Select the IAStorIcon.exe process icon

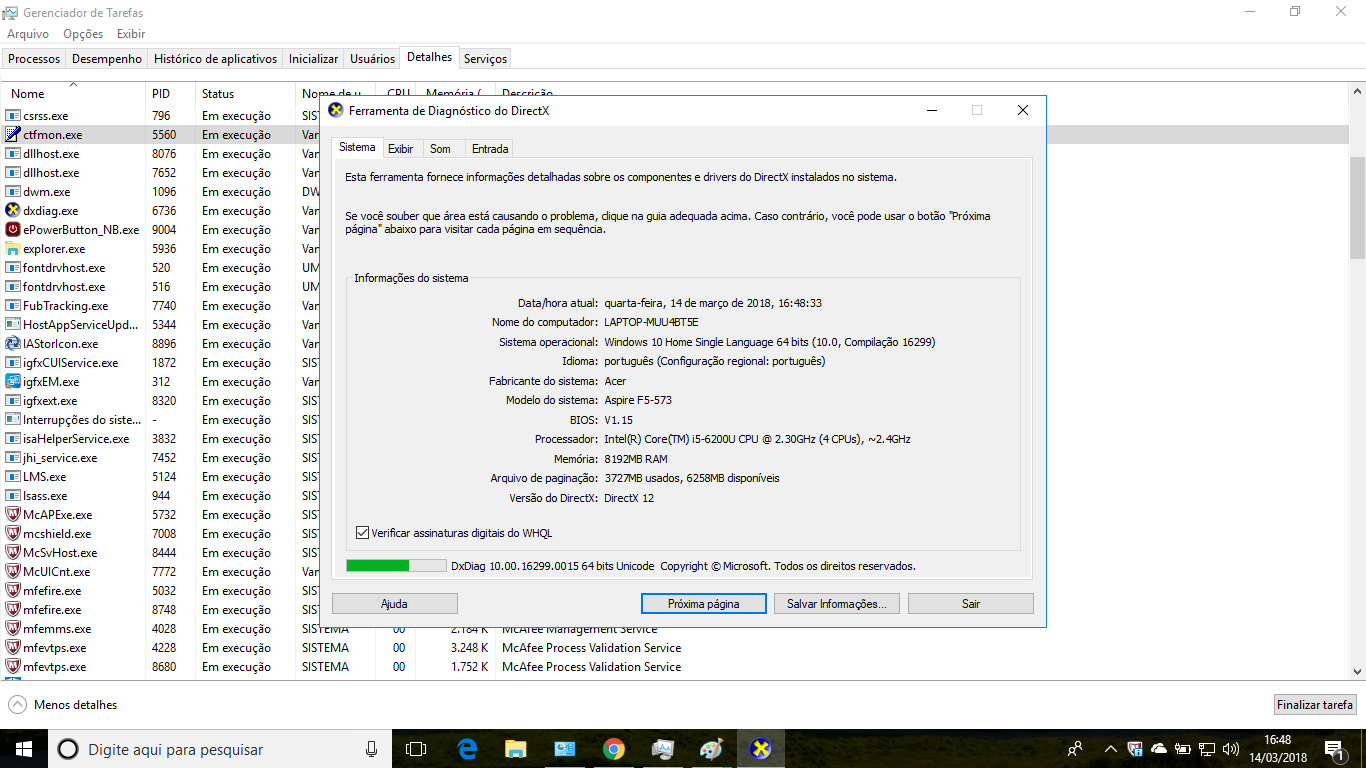[x=13, y=344]
